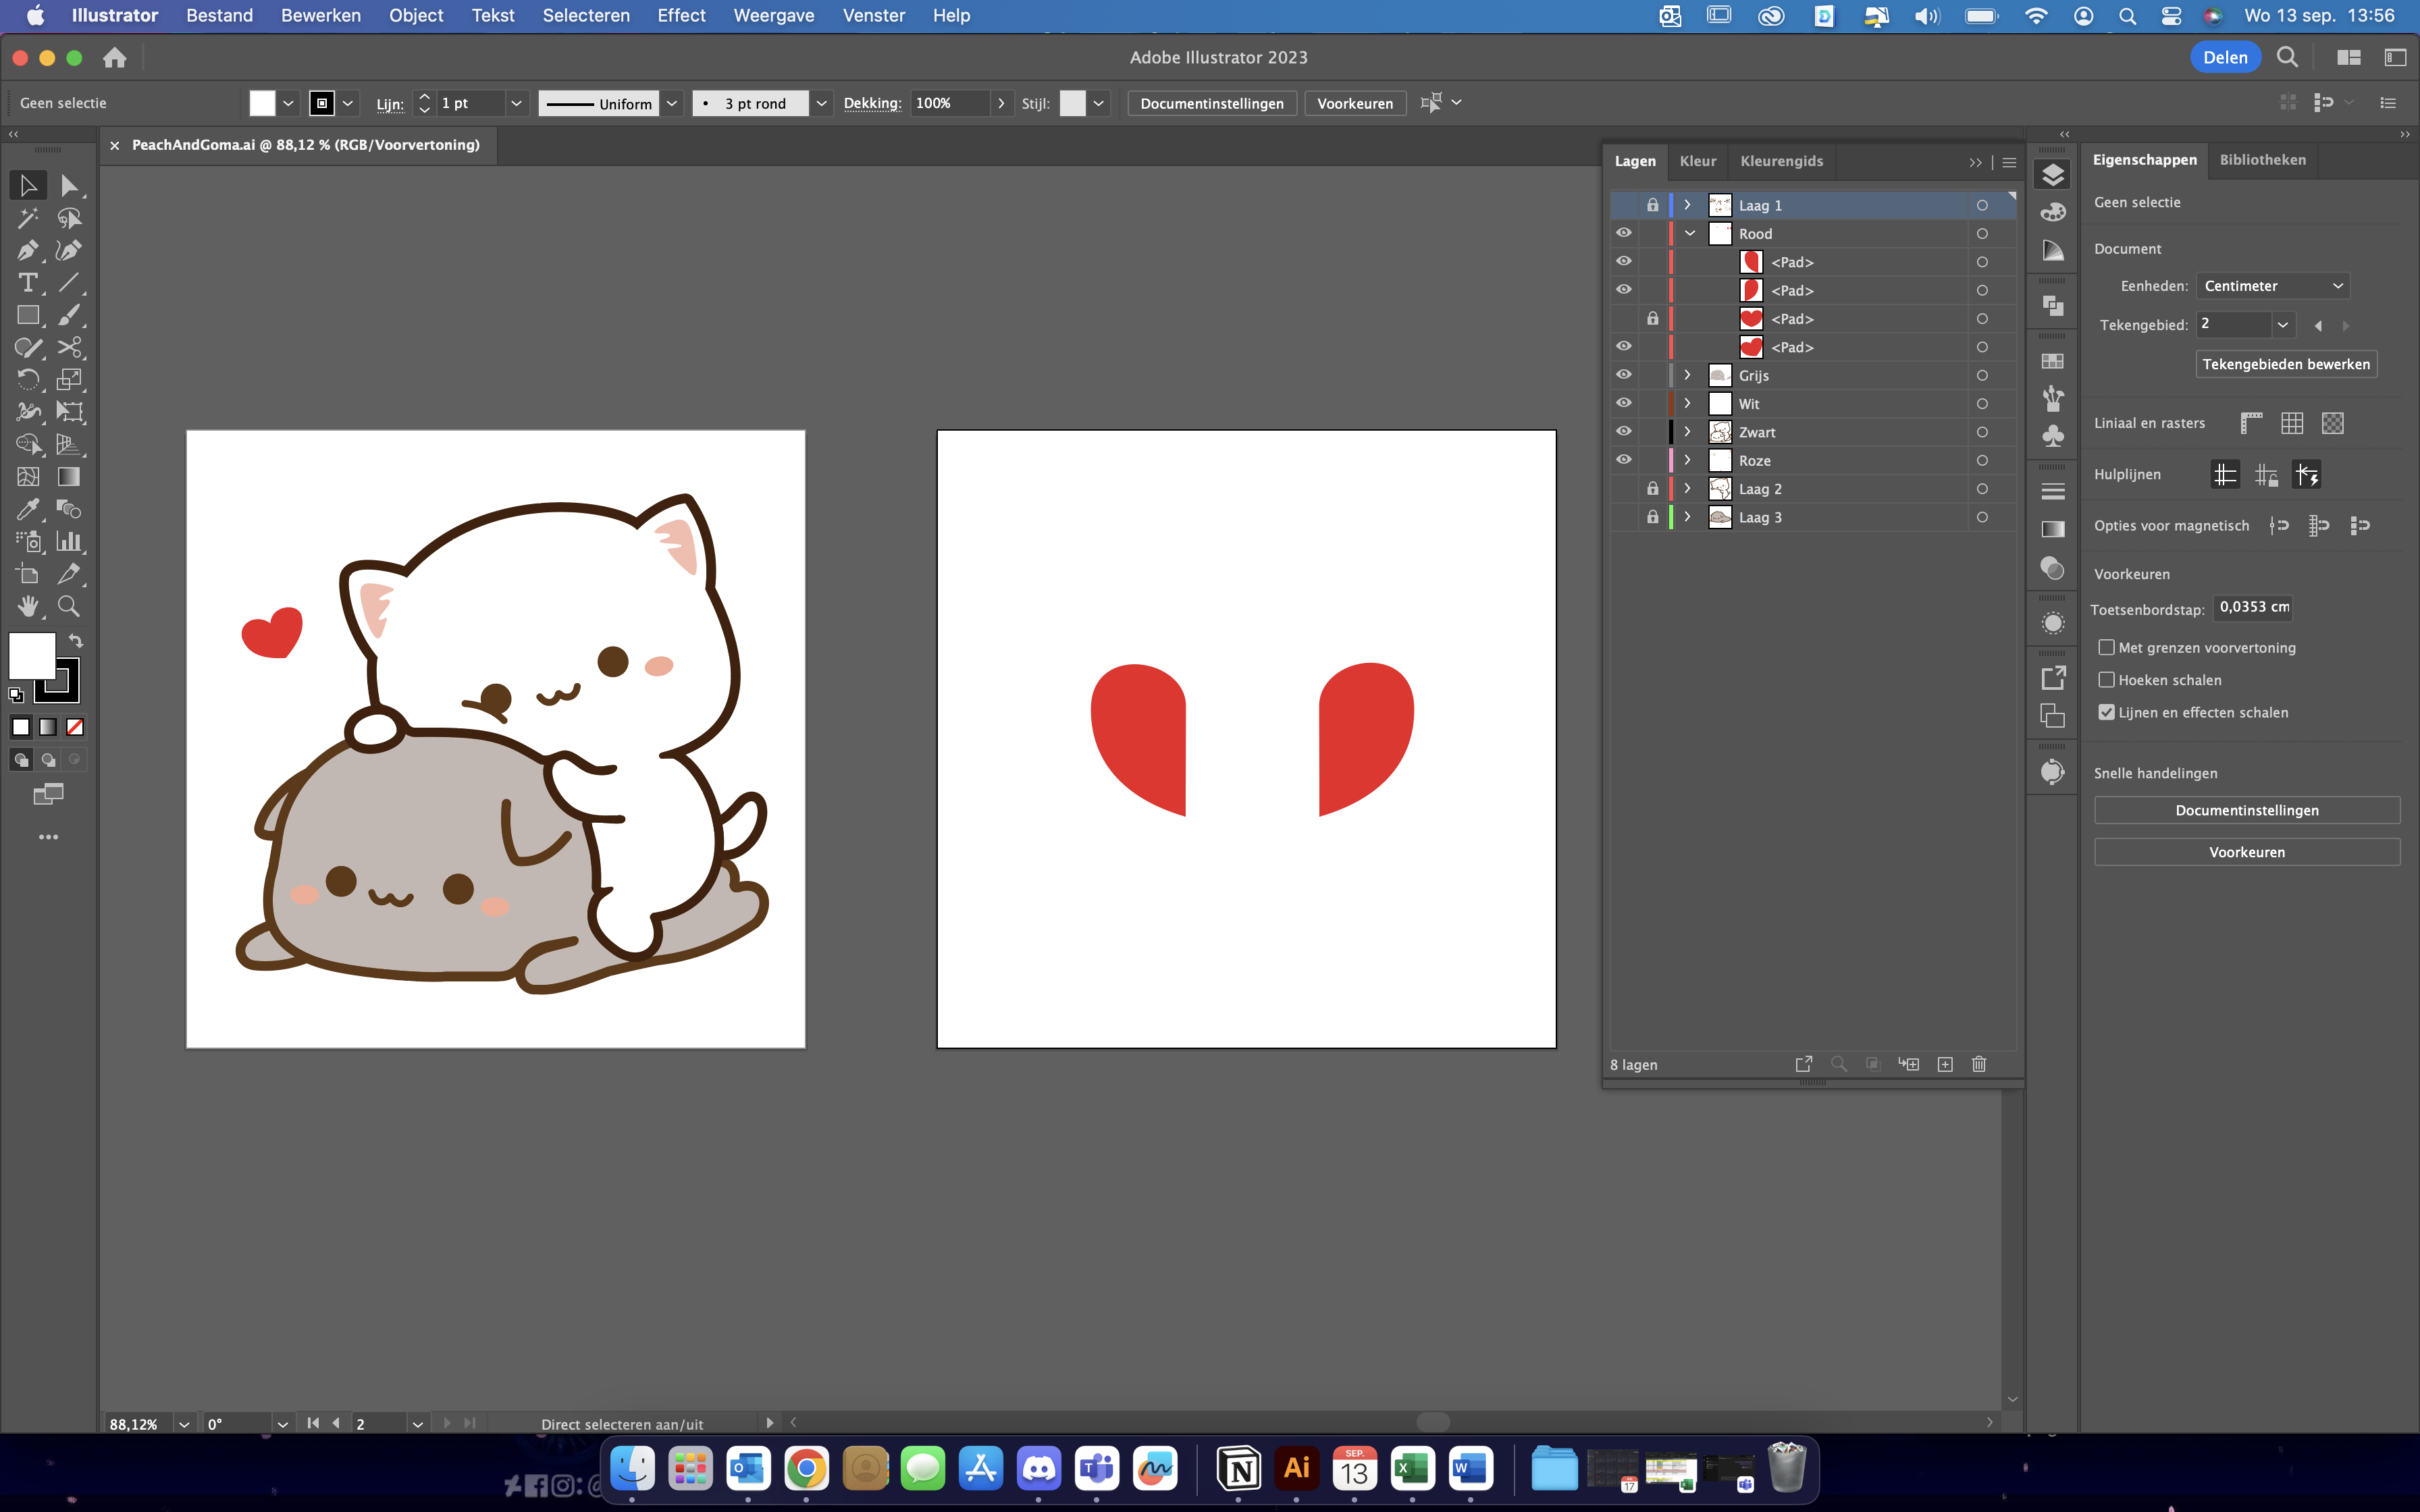Click Tekengebieden bewerken button

coord(2285,364)
